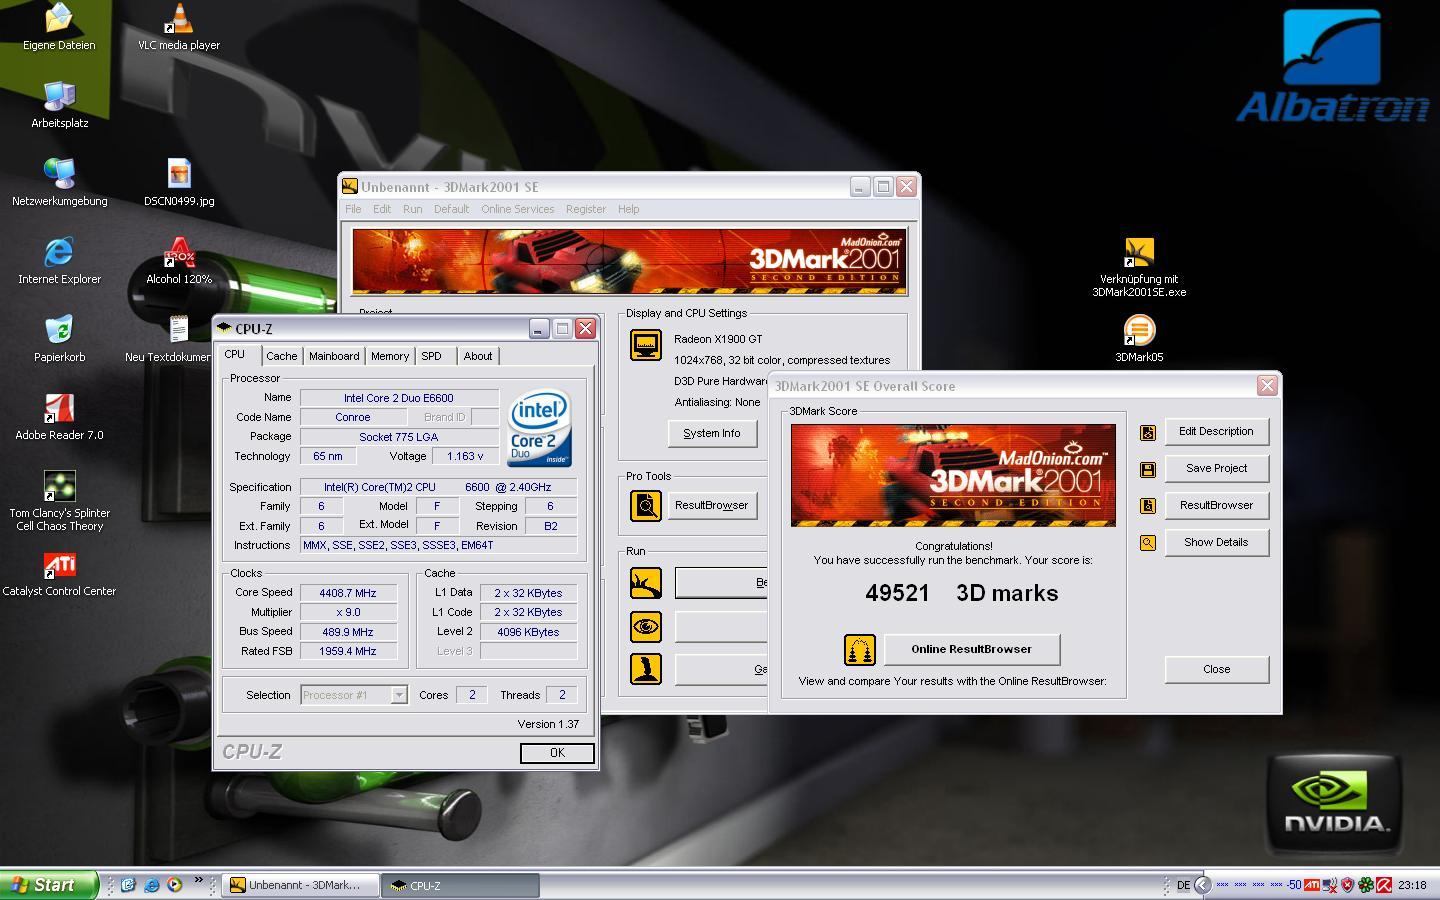Click benchmark run icon in Run section
The height and width of the screenshot is (900, 1440).
pos(646,582)
